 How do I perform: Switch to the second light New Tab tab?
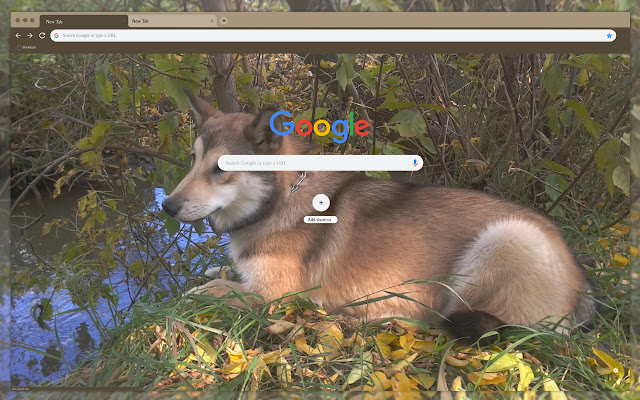point(172,21)
